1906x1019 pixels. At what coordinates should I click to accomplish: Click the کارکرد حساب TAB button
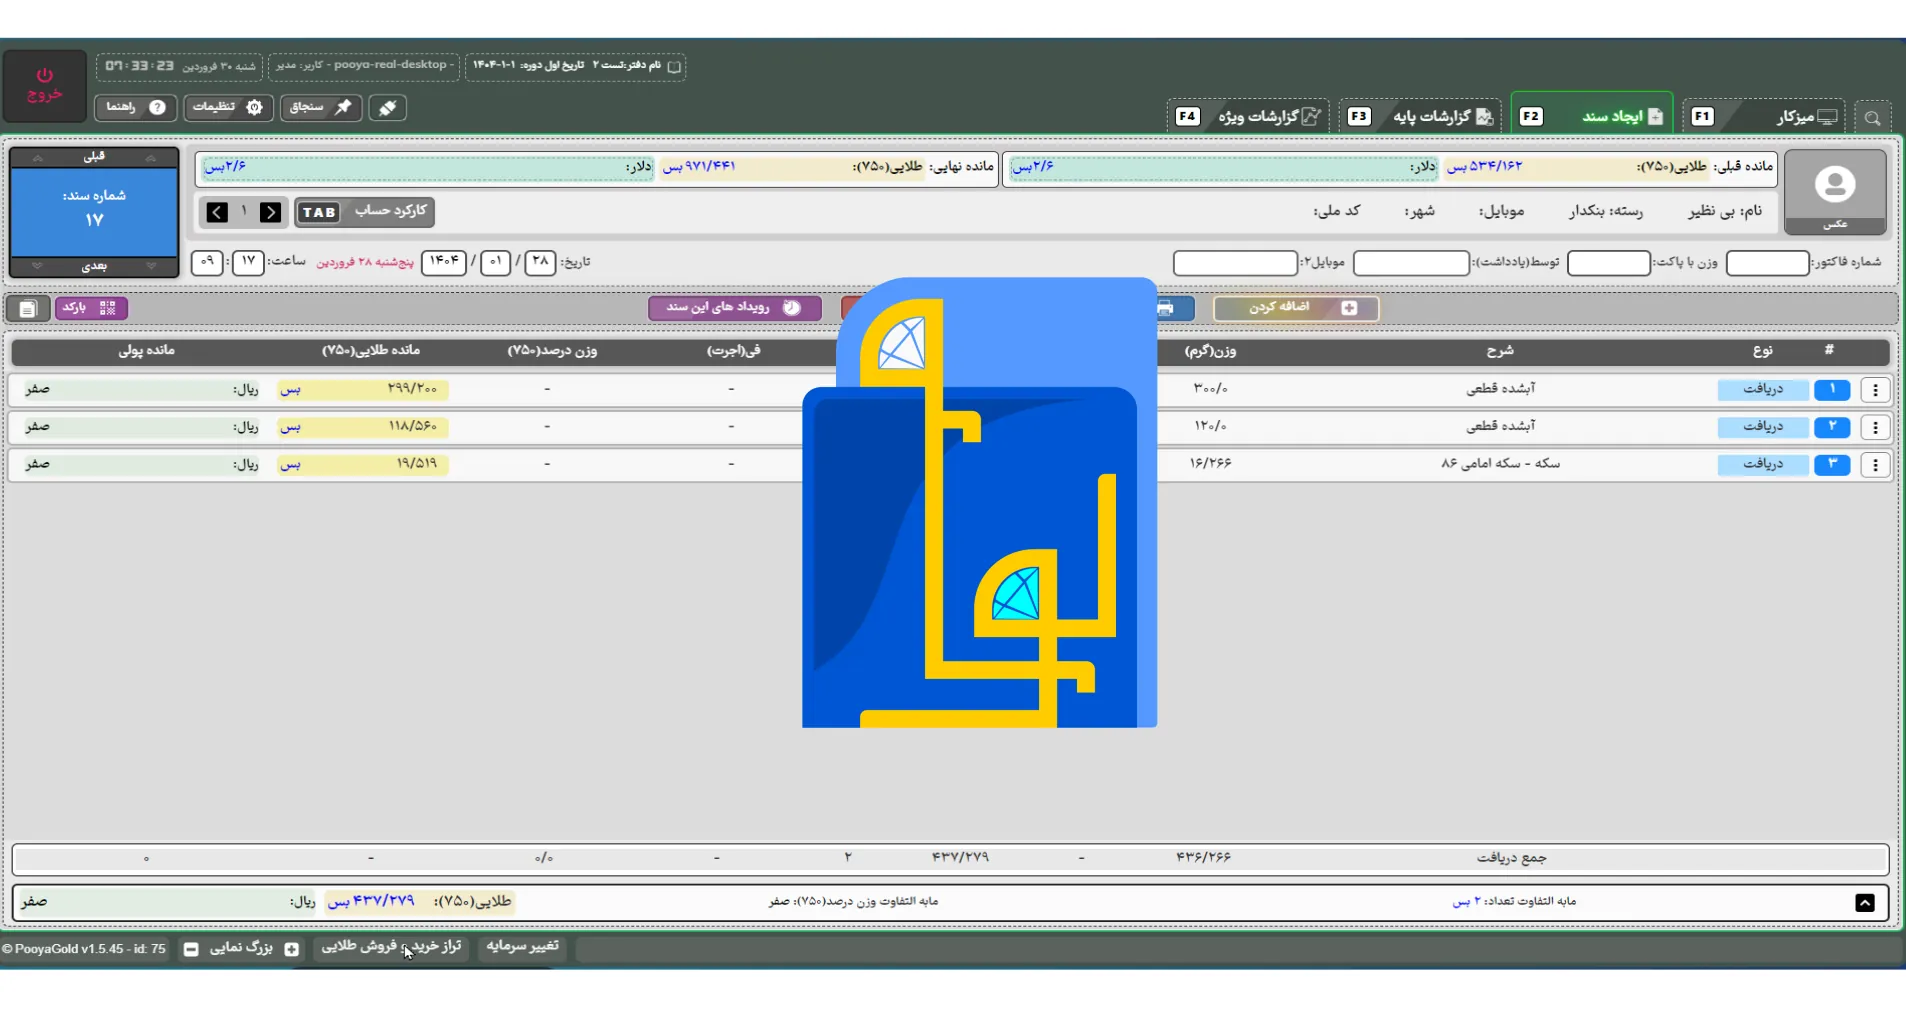click(x=365, y=212)
